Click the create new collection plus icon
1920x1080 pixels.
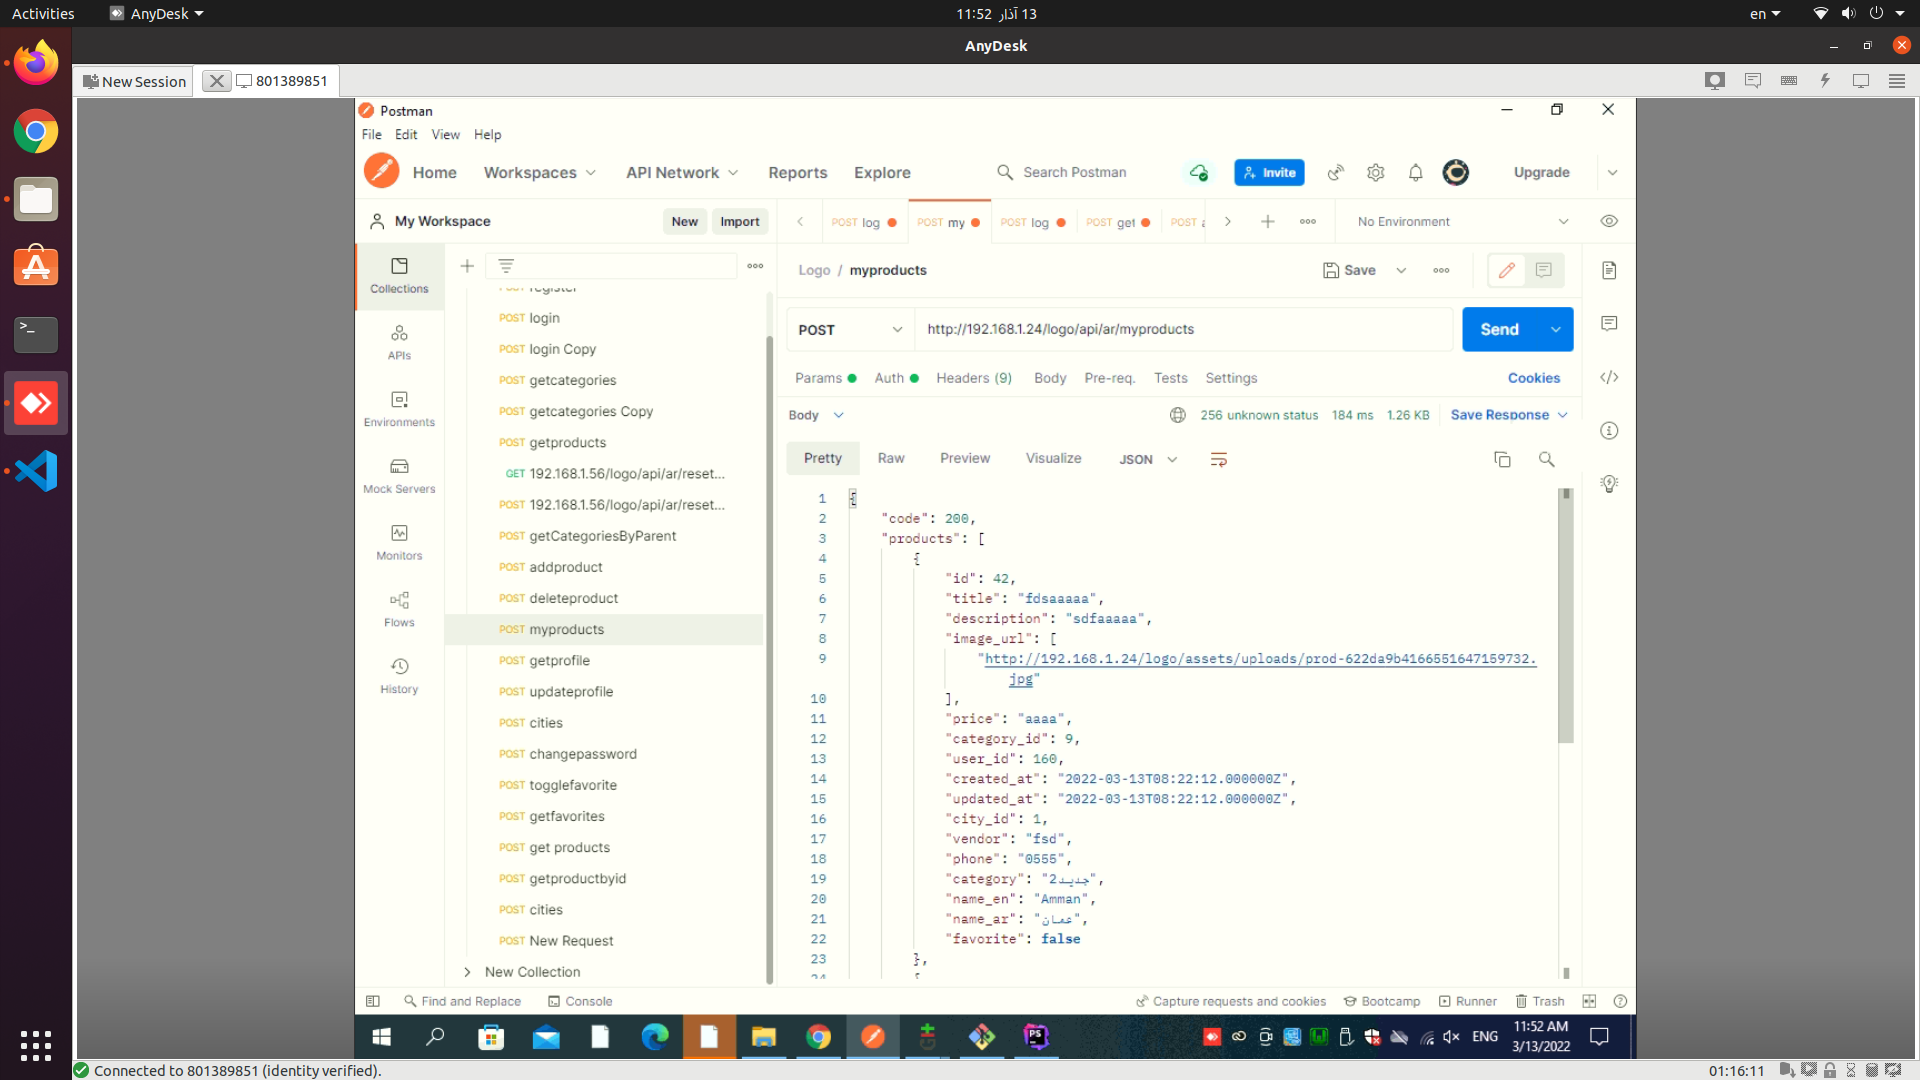tap(467, 265)
